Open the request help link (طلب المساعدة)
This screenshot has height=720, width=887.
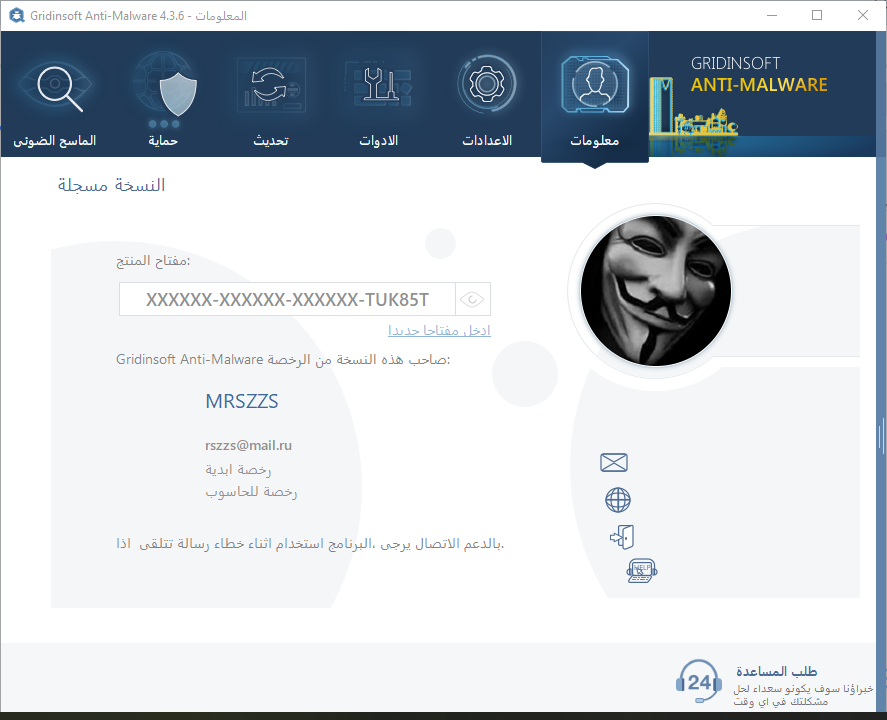click(776, 671)
